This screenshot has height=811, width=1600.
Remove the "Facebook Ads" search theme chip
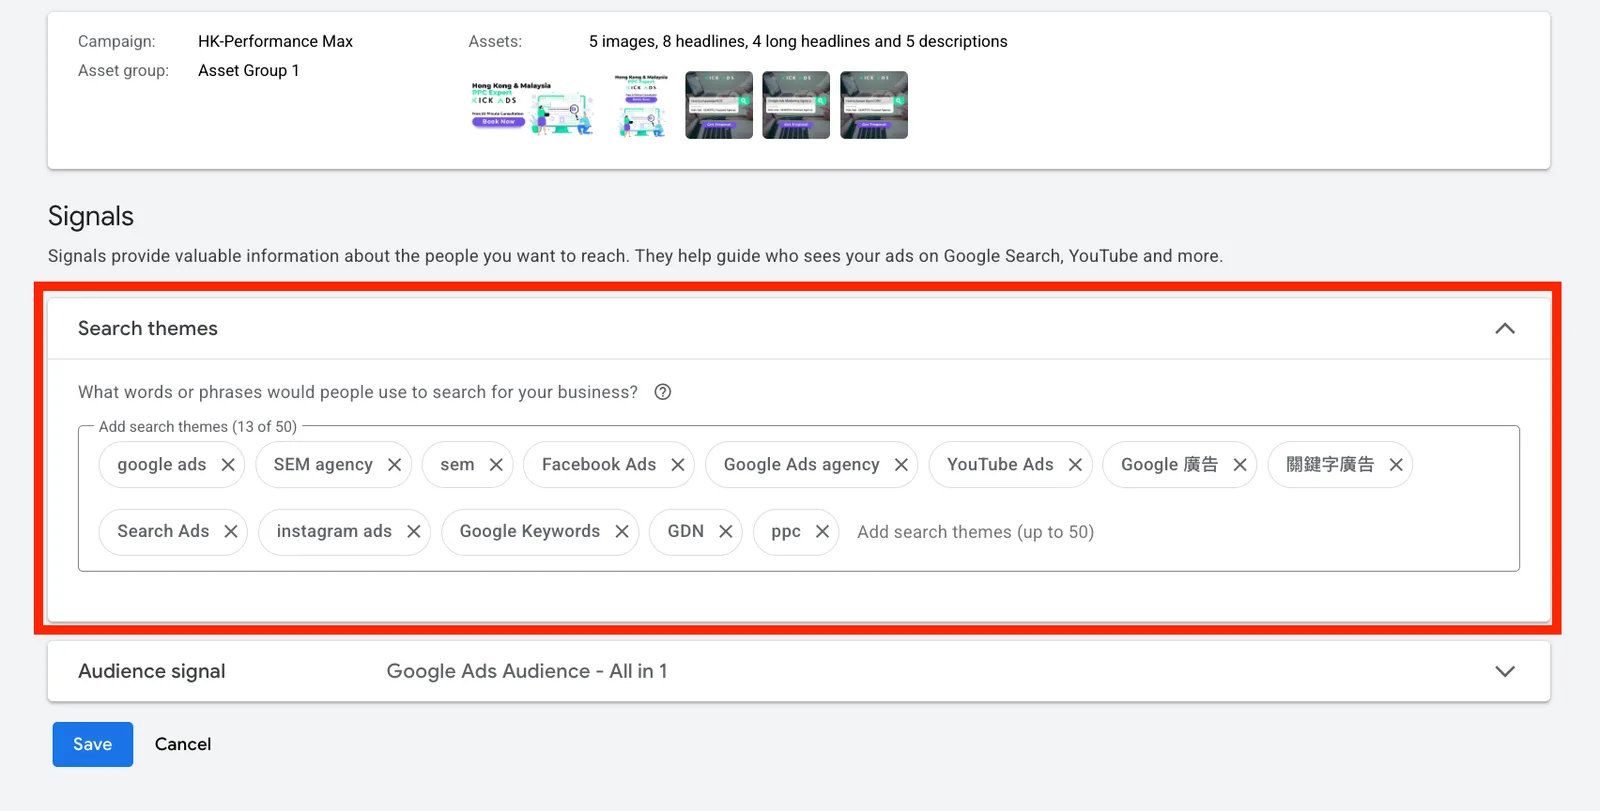click(x=678, y=465)
